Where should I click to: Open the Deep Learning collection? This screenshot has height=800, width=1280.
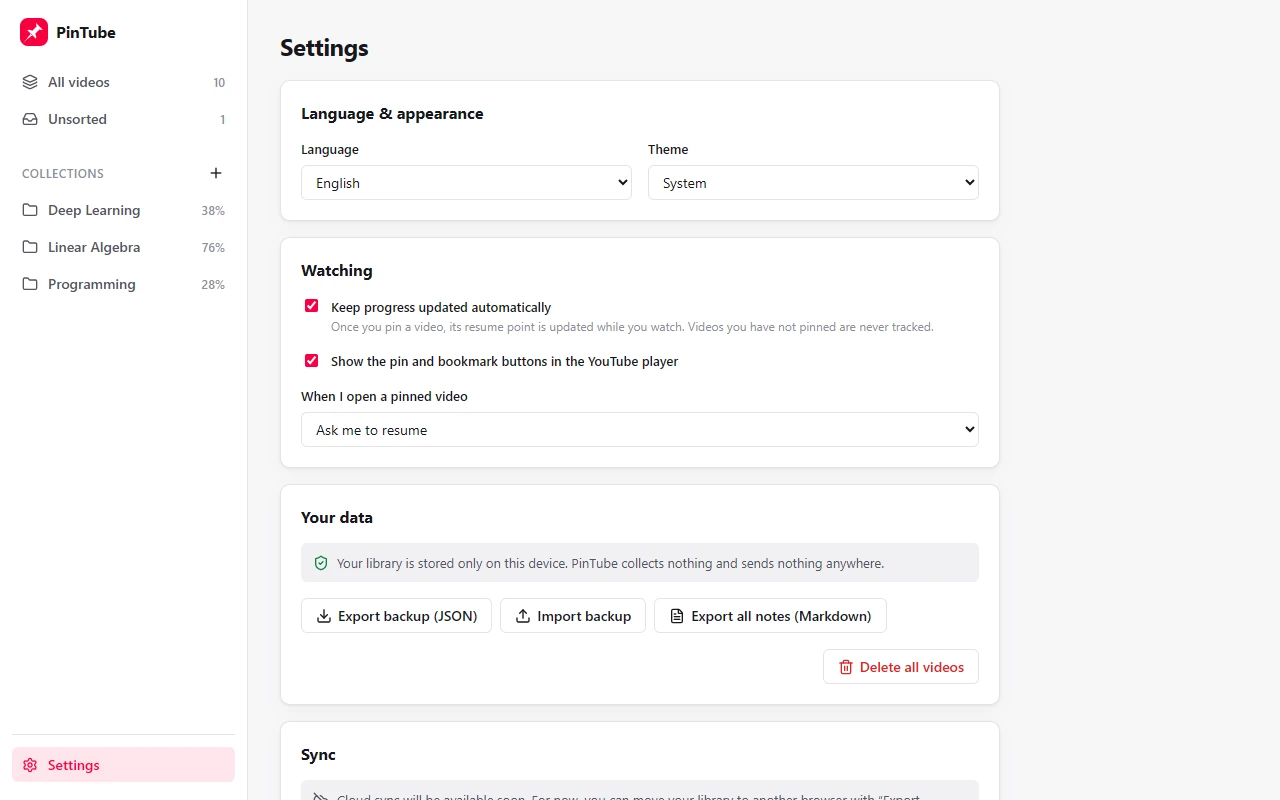point(123,210)
